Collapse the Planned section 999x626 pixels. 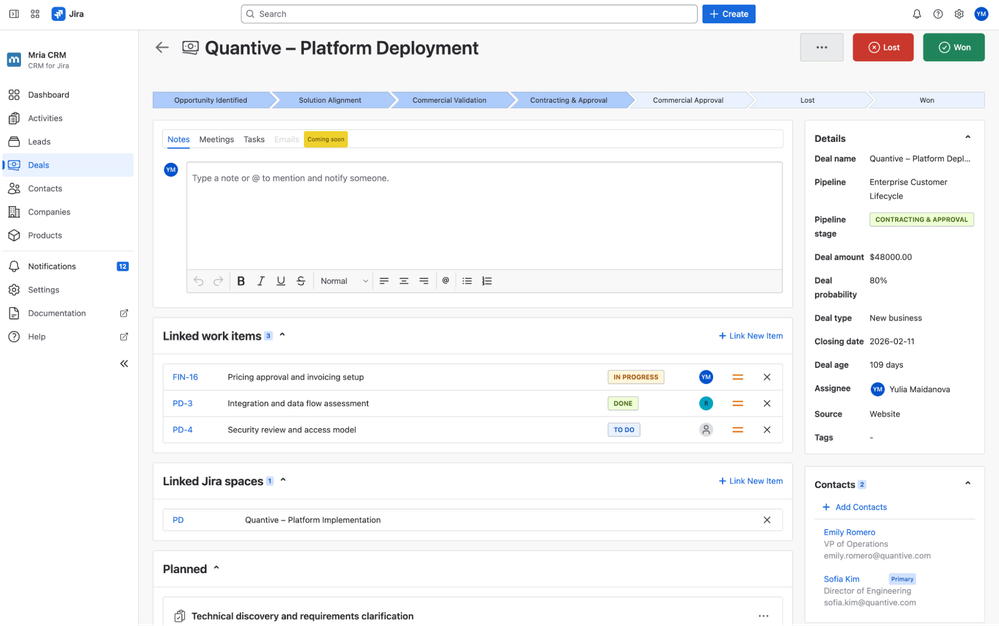(x=216, y=569)
